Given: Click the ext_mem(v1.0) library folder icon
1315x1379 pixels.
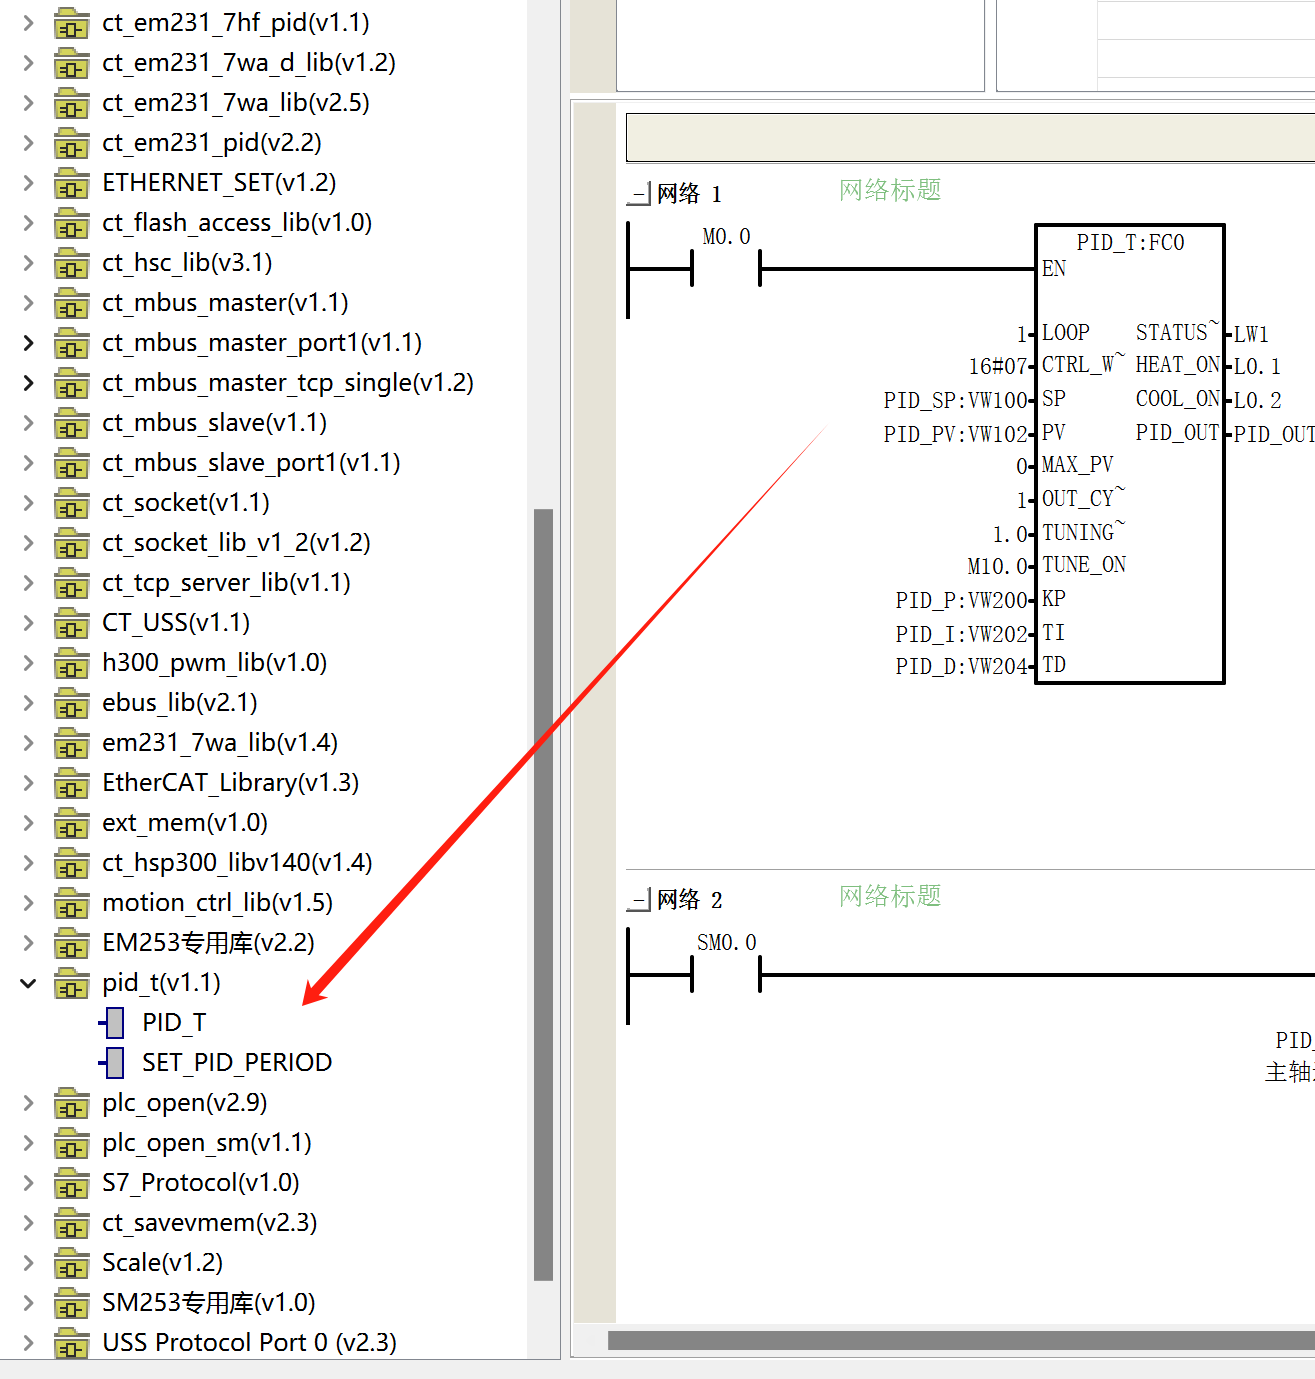Looking at the screenshot, I should (71, 823).
